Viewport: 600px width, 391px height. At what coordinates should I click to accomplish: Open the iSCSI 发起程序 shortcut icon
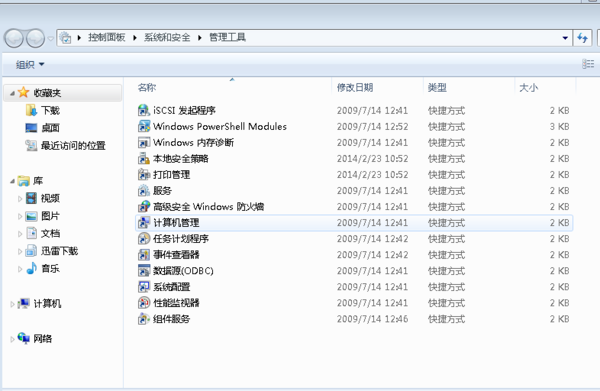[143, 111]
